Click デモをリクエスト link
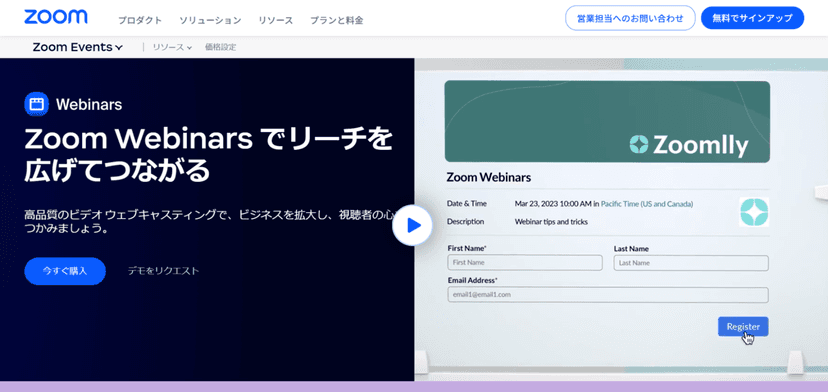Screen dimensions: 828x392 coord(163,271)
